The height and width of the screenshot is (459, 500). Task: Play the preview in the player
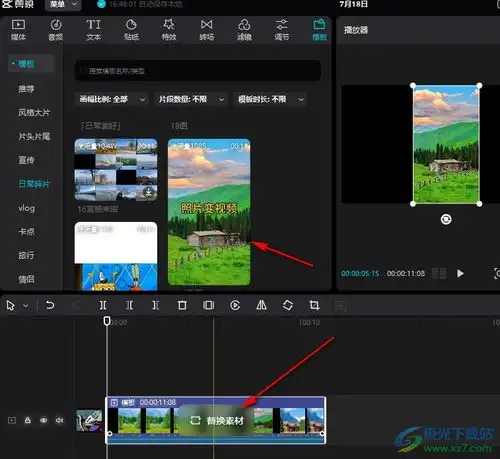(x=460, y=273)
